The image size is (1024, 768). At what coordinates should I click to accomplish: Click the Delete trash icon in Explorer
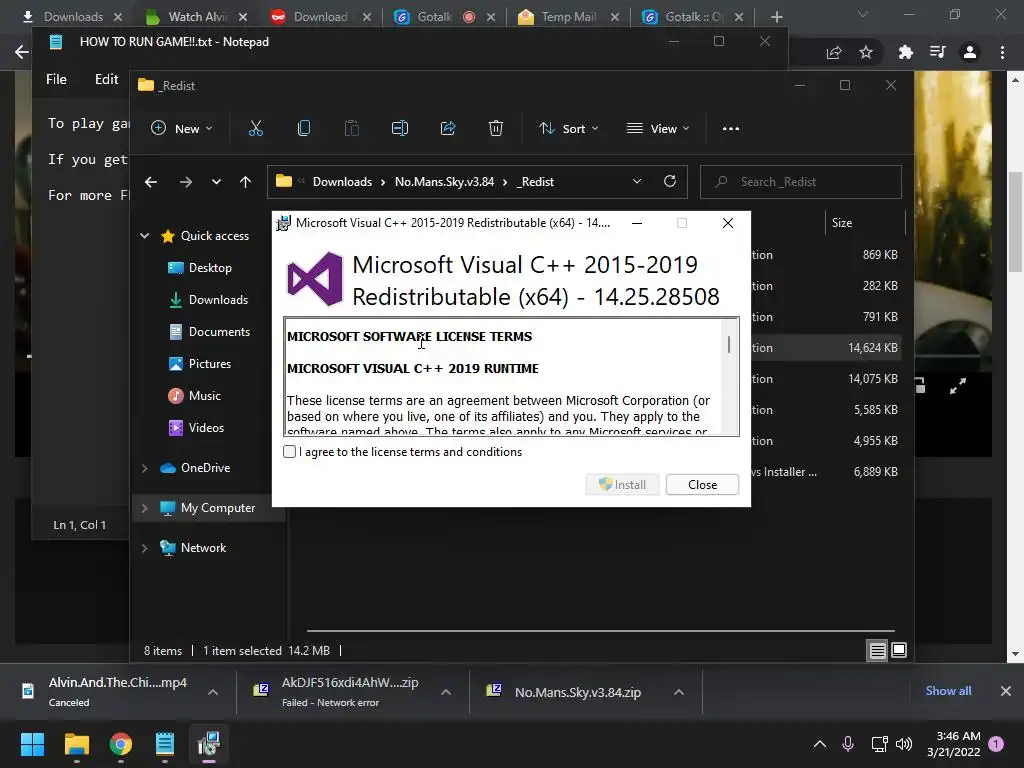[x=496, y=129]
